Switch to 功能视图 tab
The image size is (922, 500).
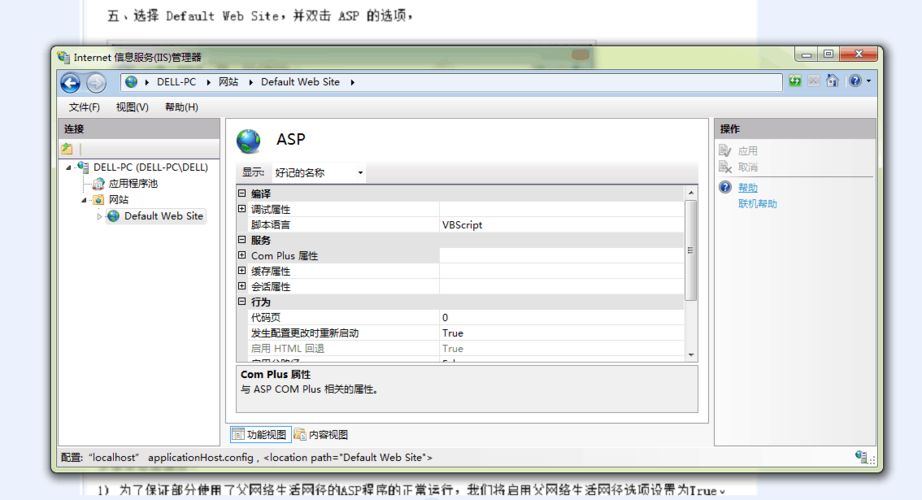(260, 435)
